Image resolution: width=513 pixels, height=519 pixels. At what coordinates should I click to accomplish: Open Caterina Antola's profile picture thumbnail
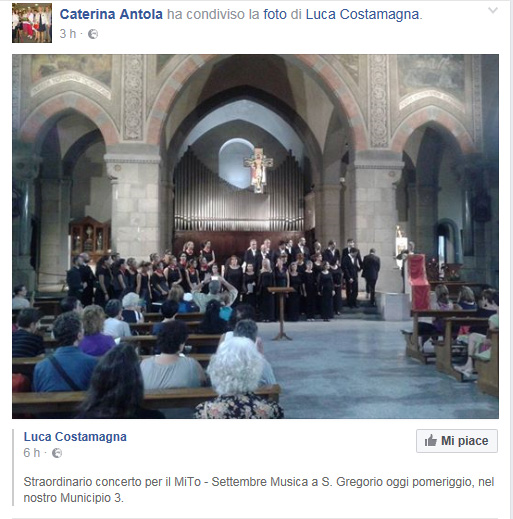coord(32,23)
